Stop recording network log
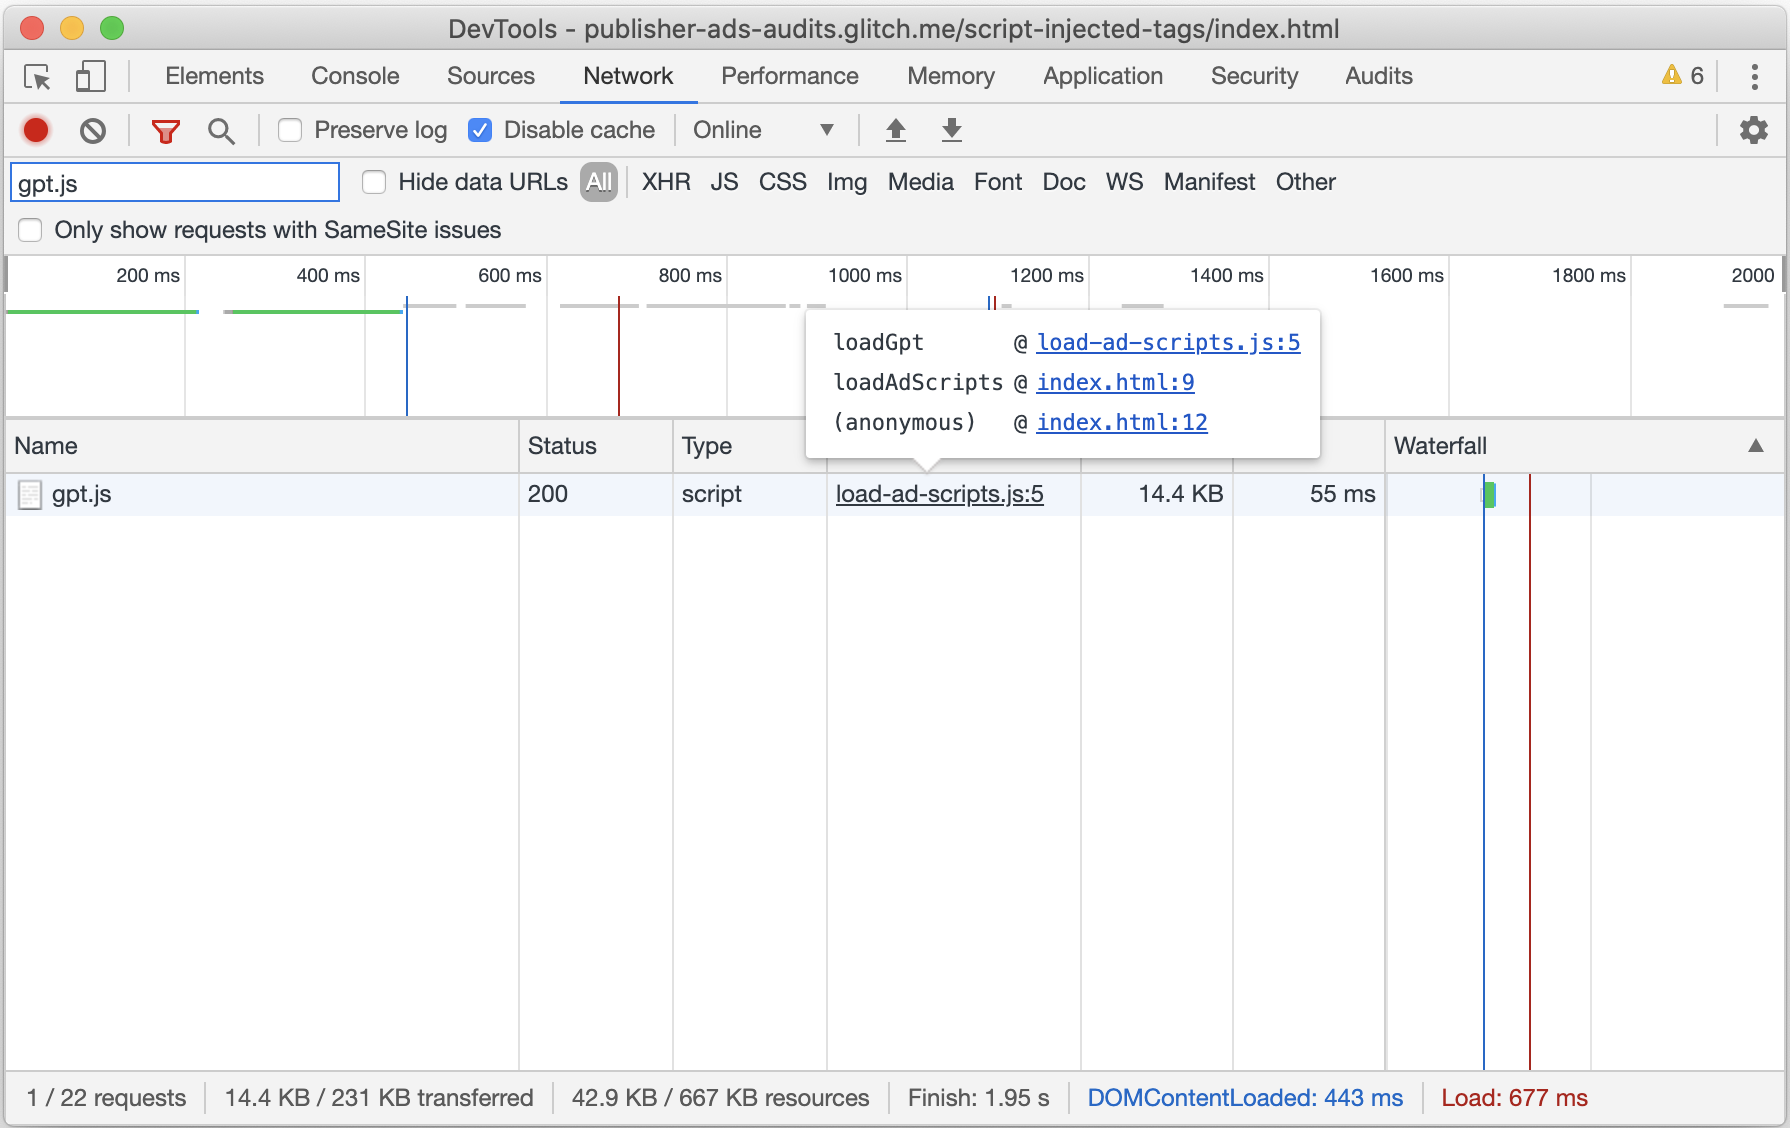The width and height of the screenshot is (1790, 1128). [36, 129]
